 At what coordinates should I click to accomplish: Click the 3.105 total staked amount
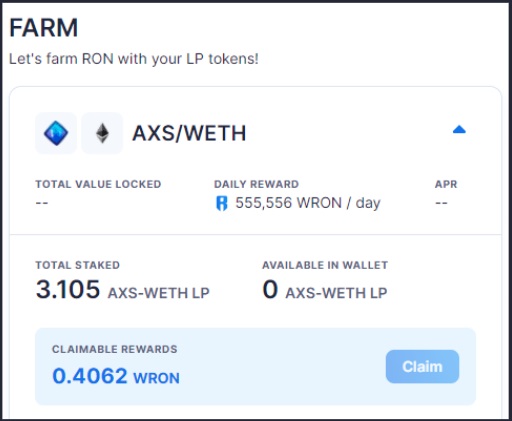[68, 289]
